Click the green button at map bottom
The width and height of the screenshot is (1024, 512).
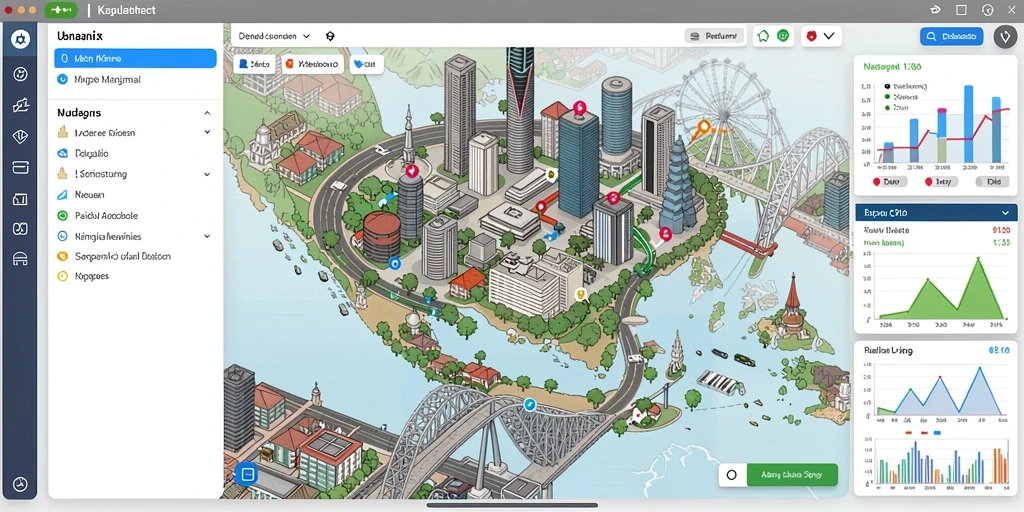(792, 475)
